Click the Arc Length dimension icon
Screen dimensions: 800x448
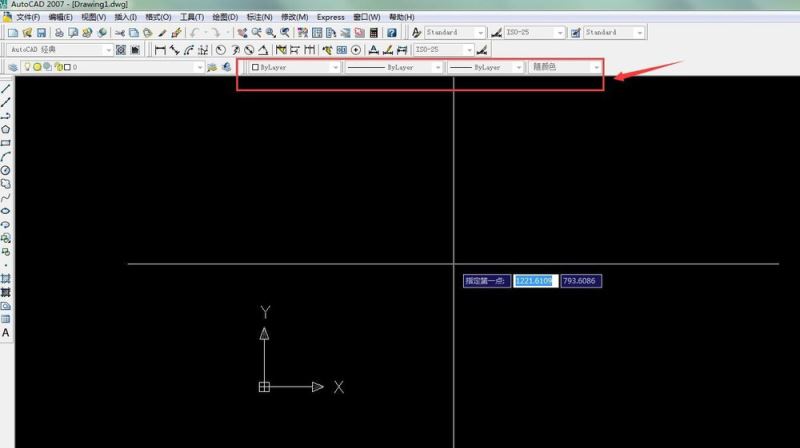(189, 50)
